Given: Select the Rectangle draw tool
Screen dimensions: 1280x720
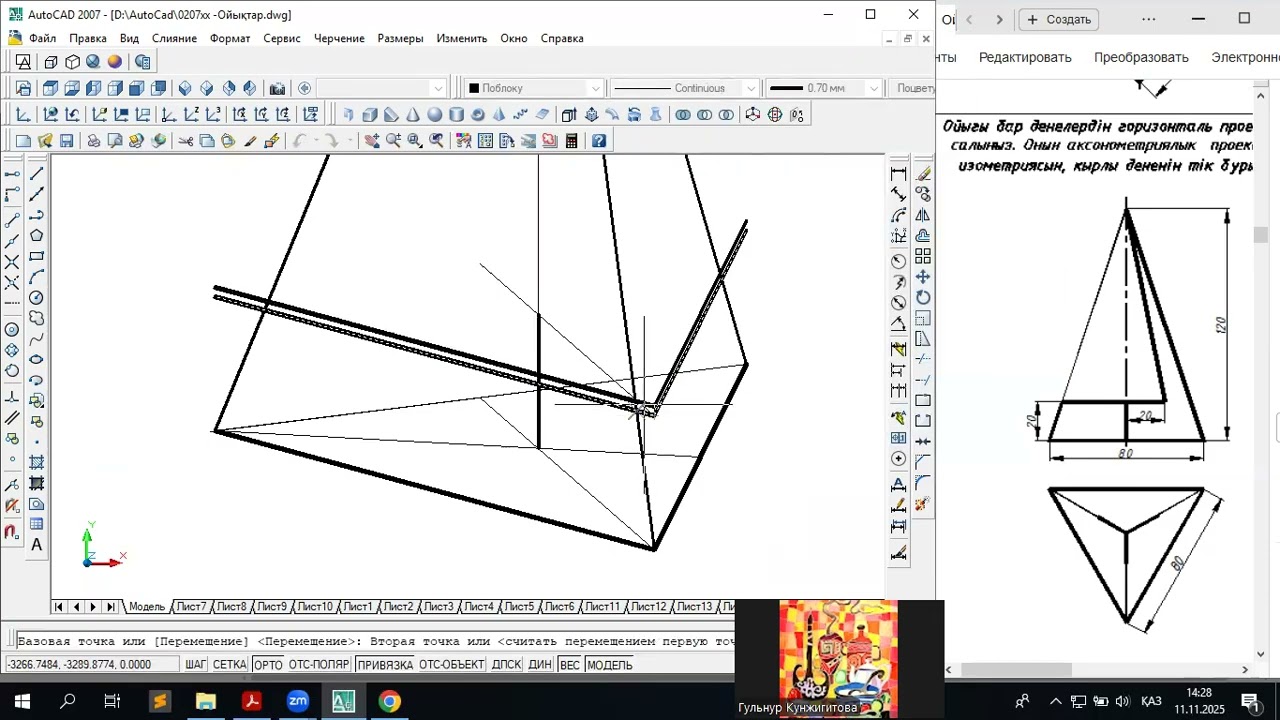Looking at the screenshot, I should point(37,256).
